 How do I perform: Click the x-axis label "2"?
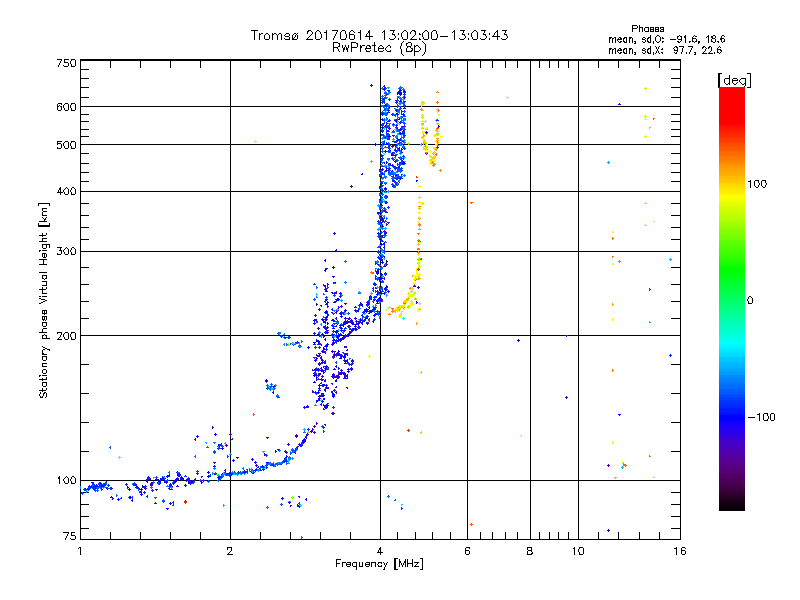(230, 551)
